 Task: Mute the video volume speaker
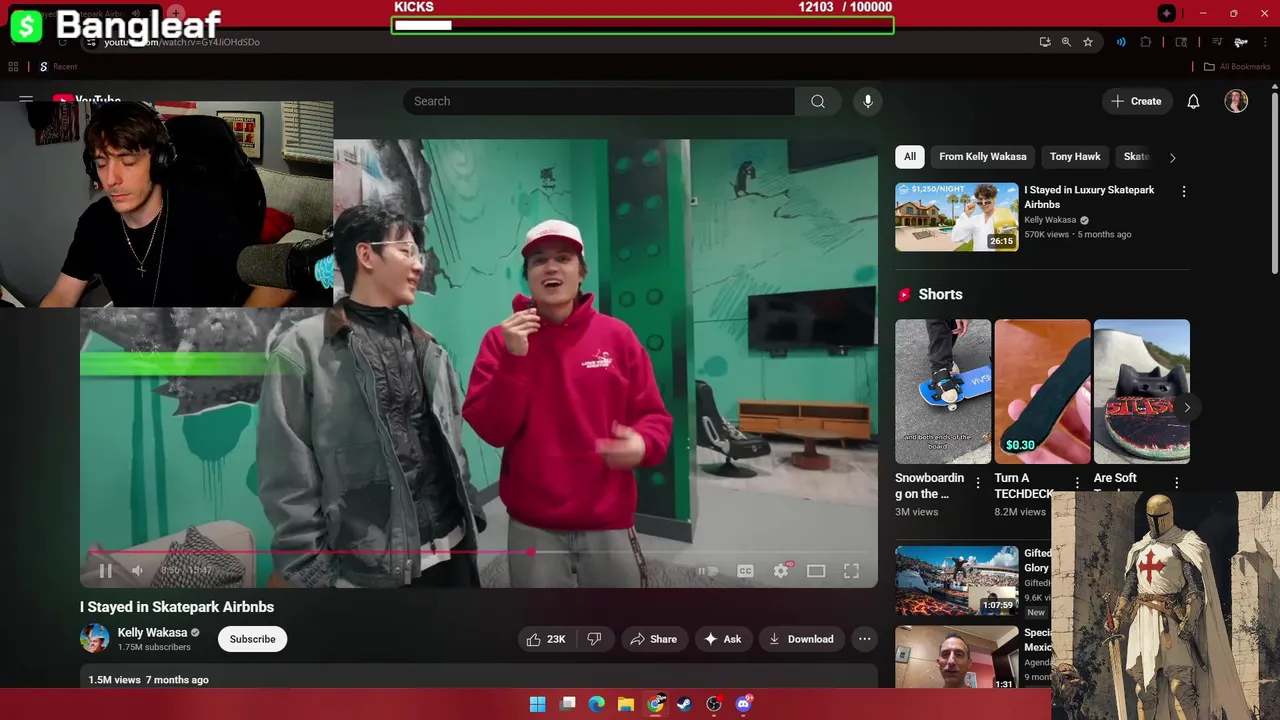pos(138,571)
